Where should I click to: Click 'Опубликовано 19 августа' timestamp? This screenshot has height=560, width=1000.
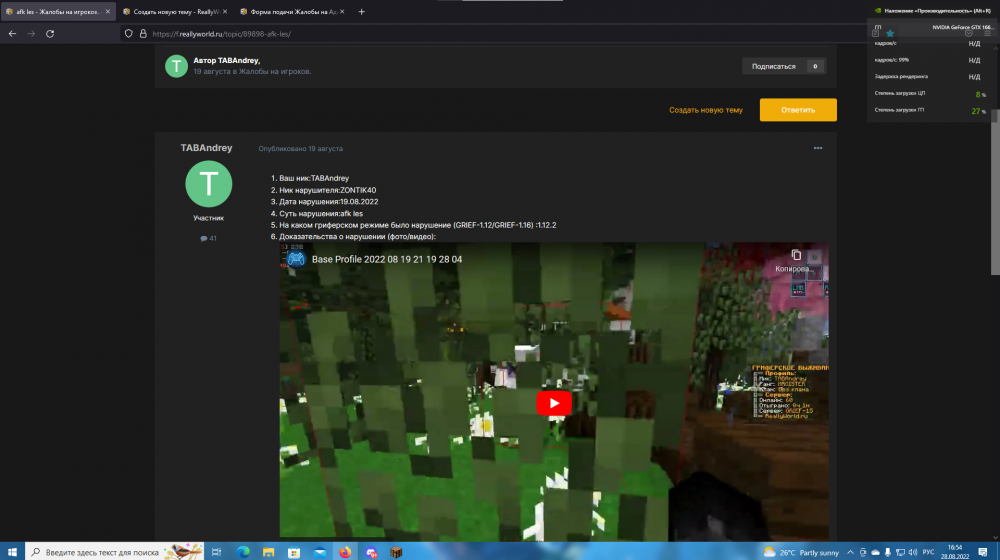coord(300,149)
